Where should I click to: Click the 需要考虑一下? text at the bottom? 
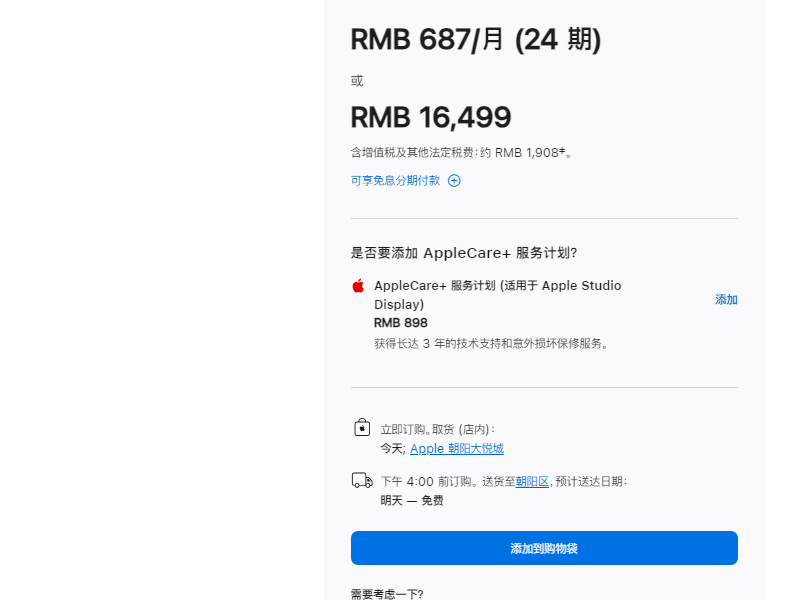(387, 594)
